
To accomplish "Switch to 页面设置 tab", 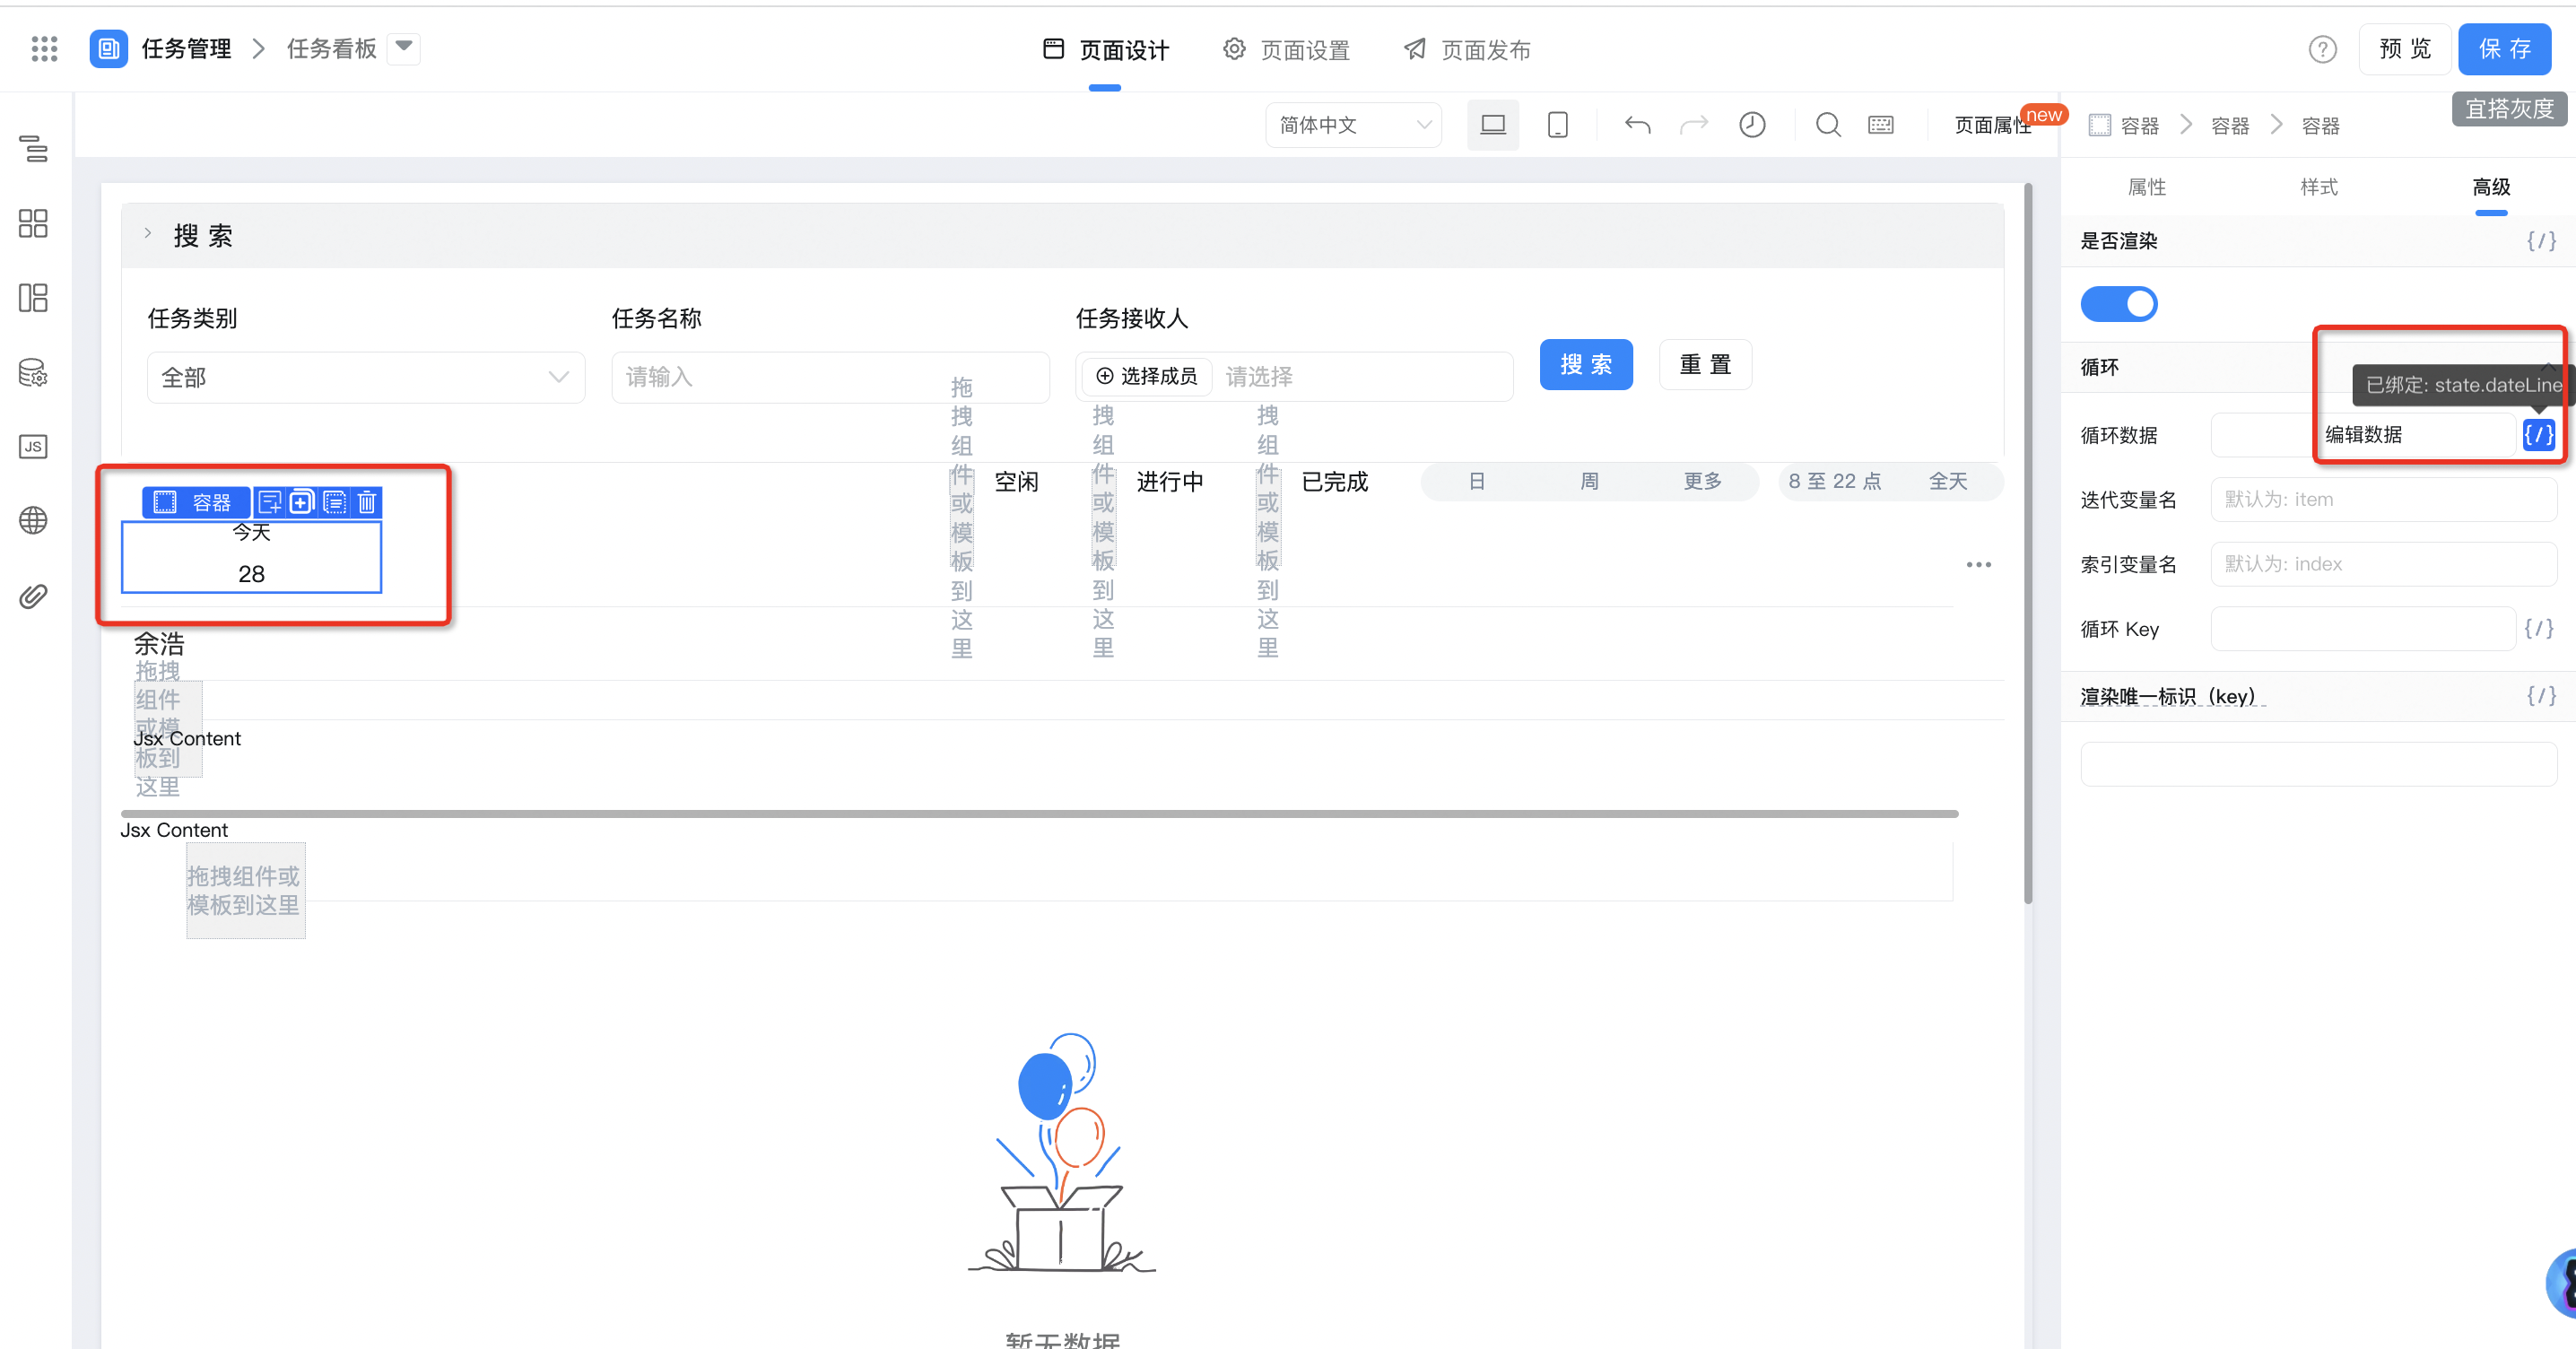I will 1286,50.
